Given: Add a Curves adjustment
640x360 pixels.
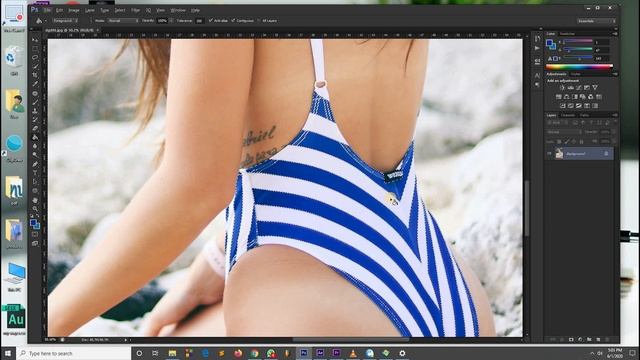Looking at the screenshot, I should (x=578, y=87).
